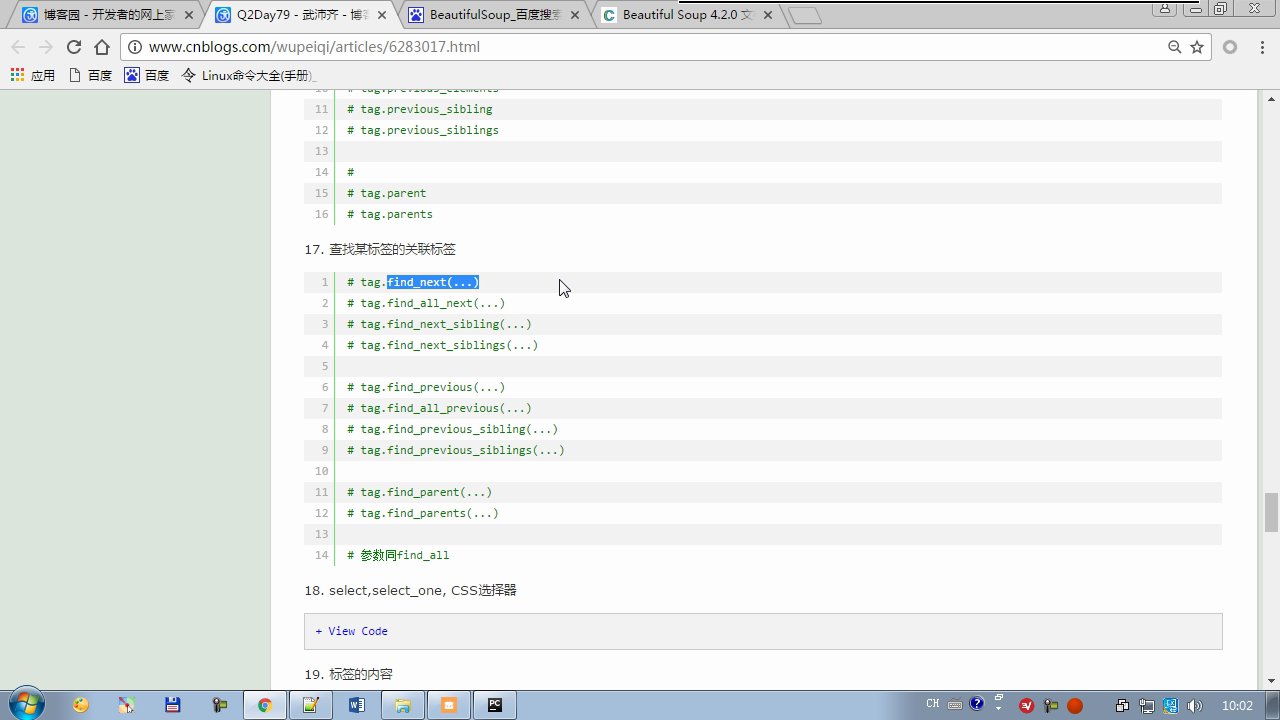This screenshot has height=720, width=1280.
Task: Click the page vertical scrollbar thumb
Action: point(1271,512)
